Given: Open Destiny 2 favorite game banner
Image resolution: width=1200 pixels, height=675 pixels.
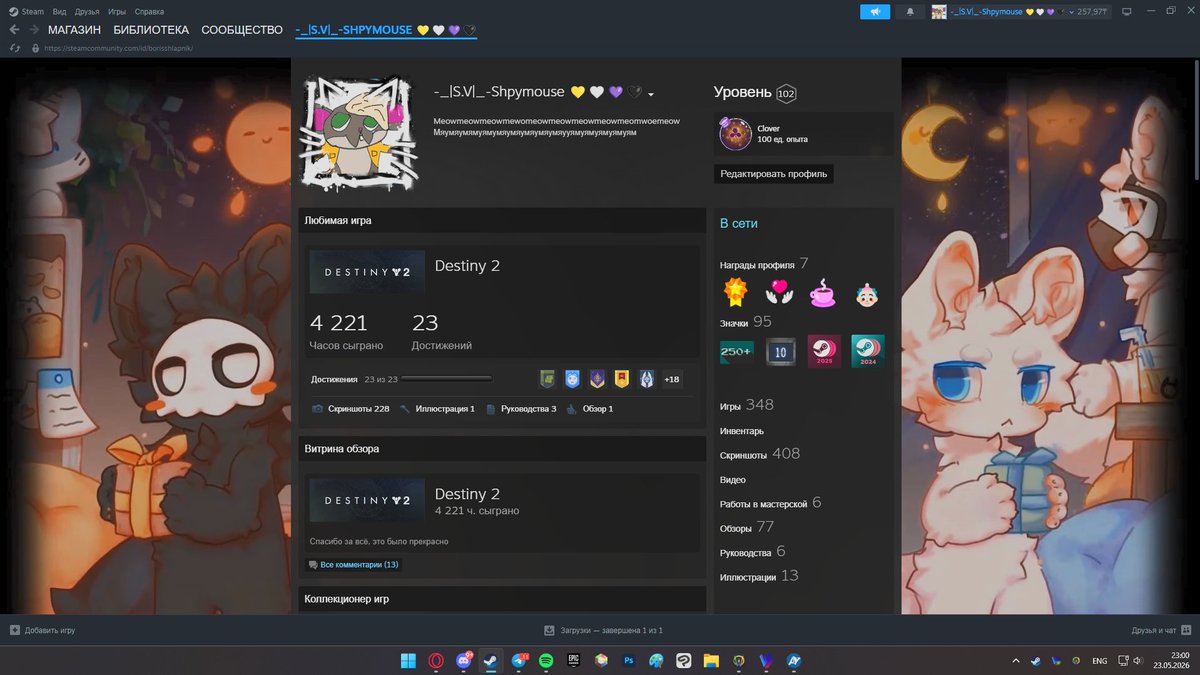Looking at the screenshot, I should pyautogui.click(x=367, y=272).
